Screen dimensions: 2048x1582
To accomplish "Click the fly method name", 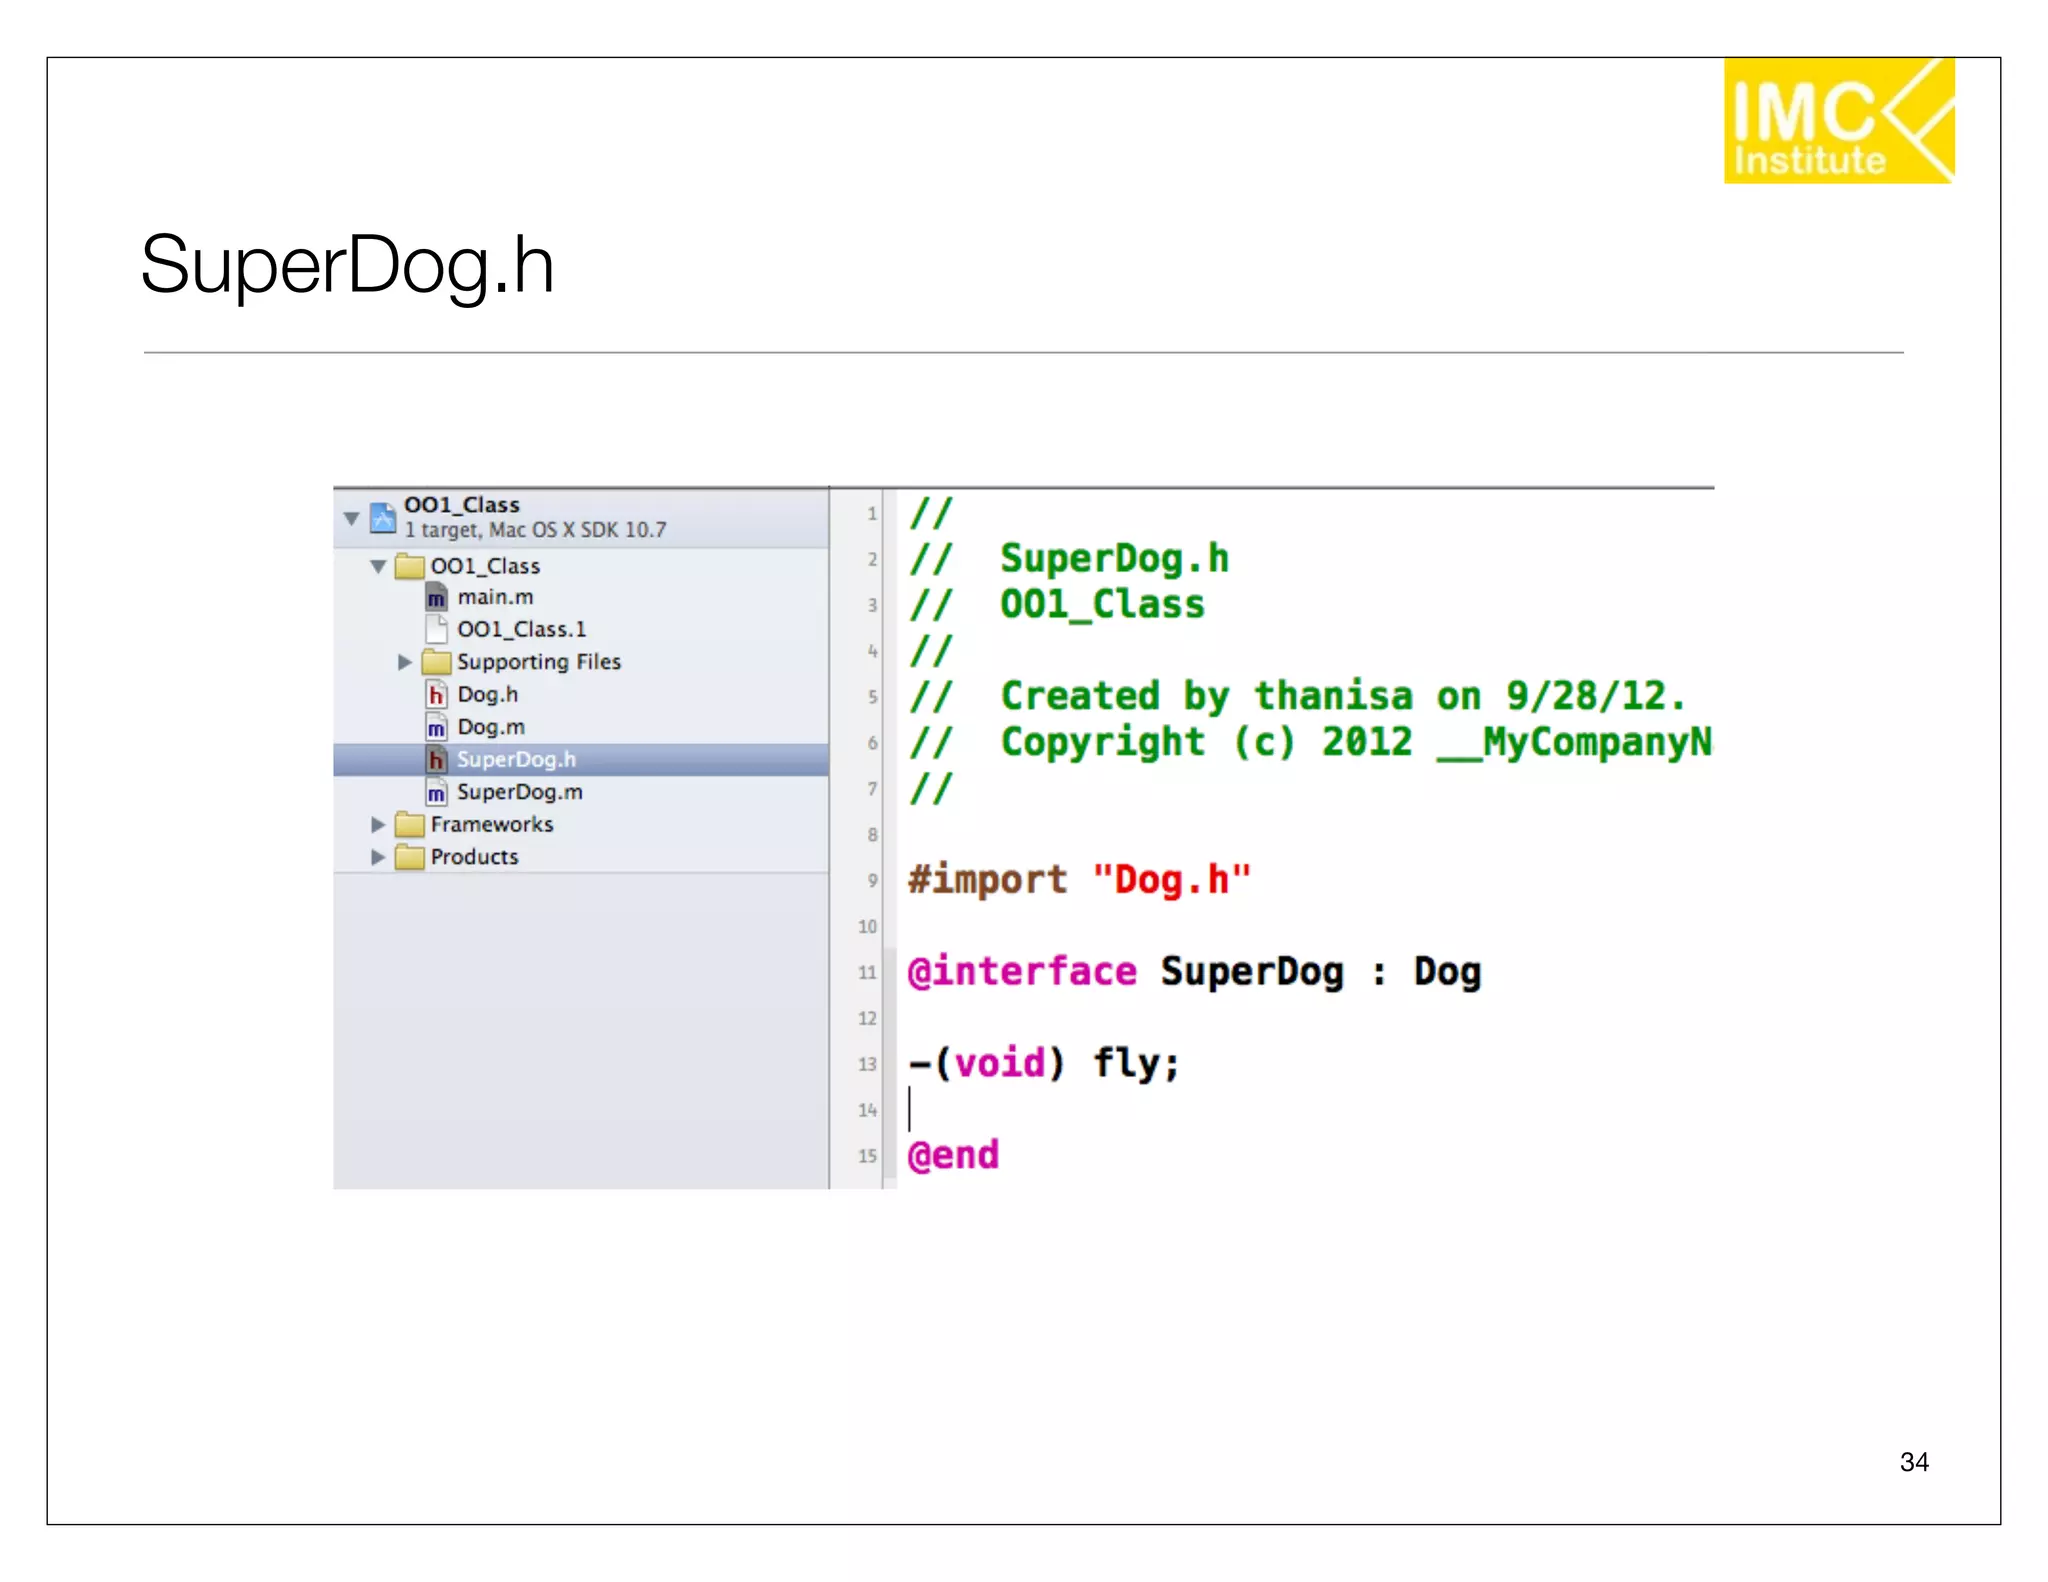I will pyautogui.click(x=1127, y=1064).
